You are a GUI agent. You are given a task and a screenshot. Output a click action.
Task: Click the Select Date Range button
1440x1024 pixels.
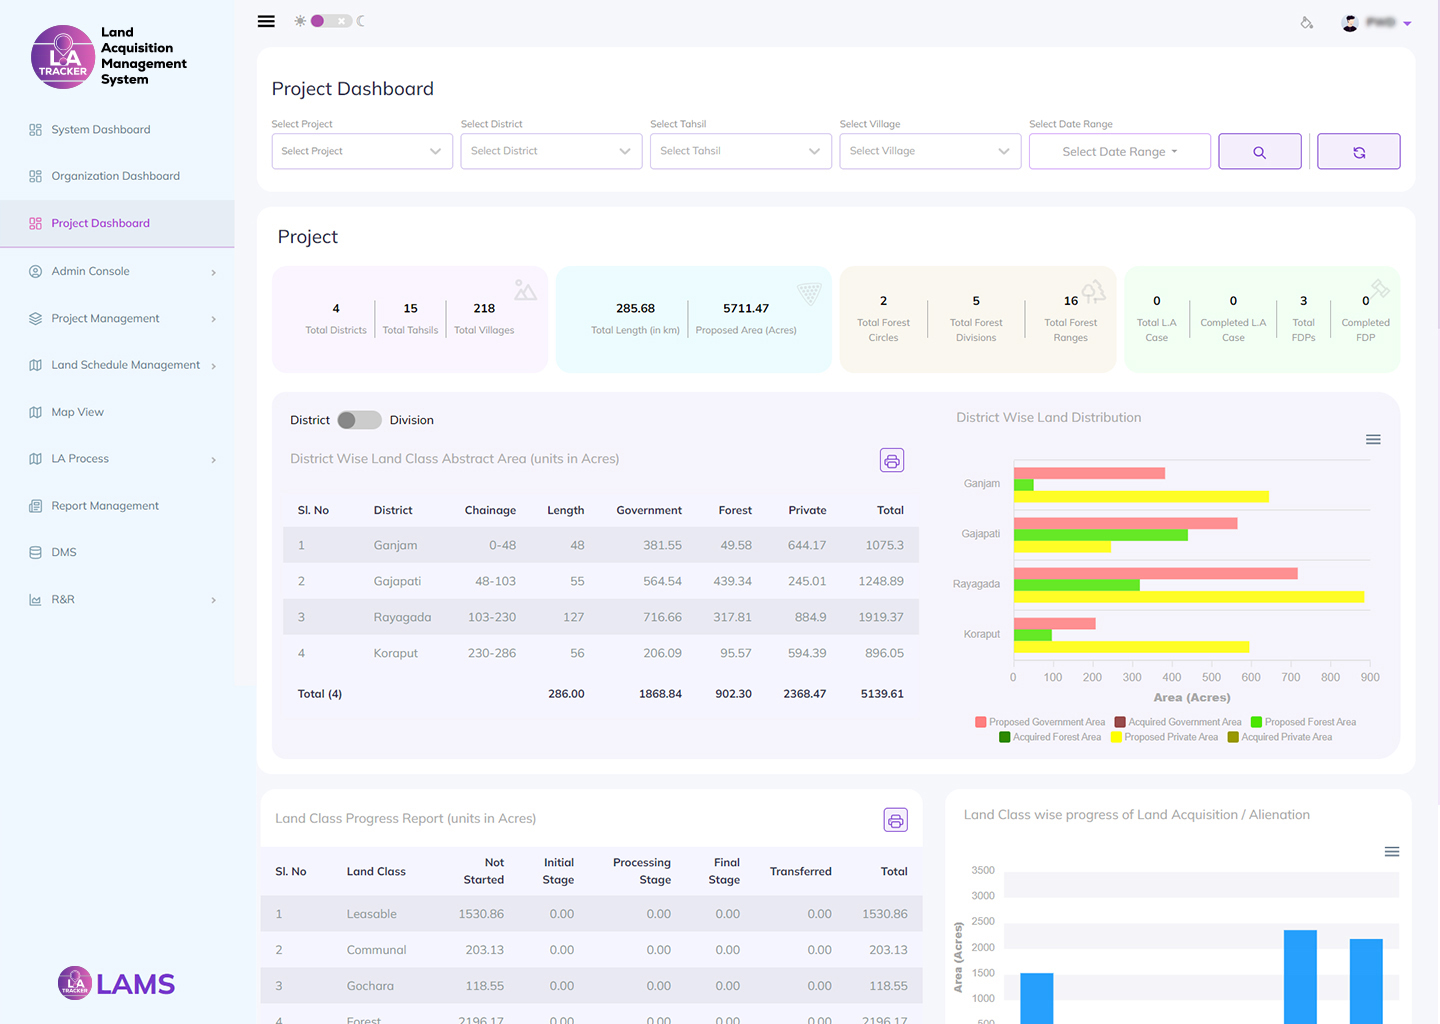[x=1120, y=152]
